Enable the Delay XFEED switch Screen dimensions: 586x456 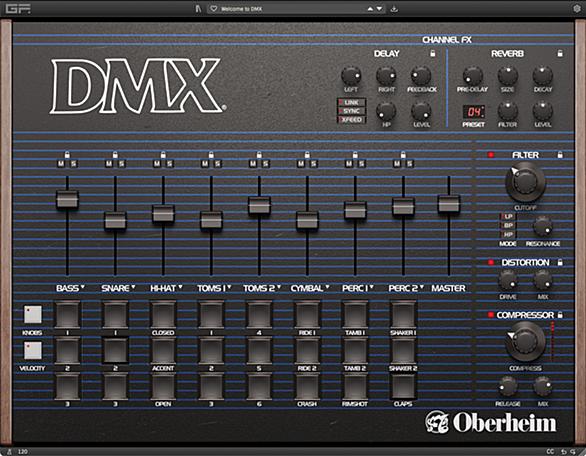[351, 120]
